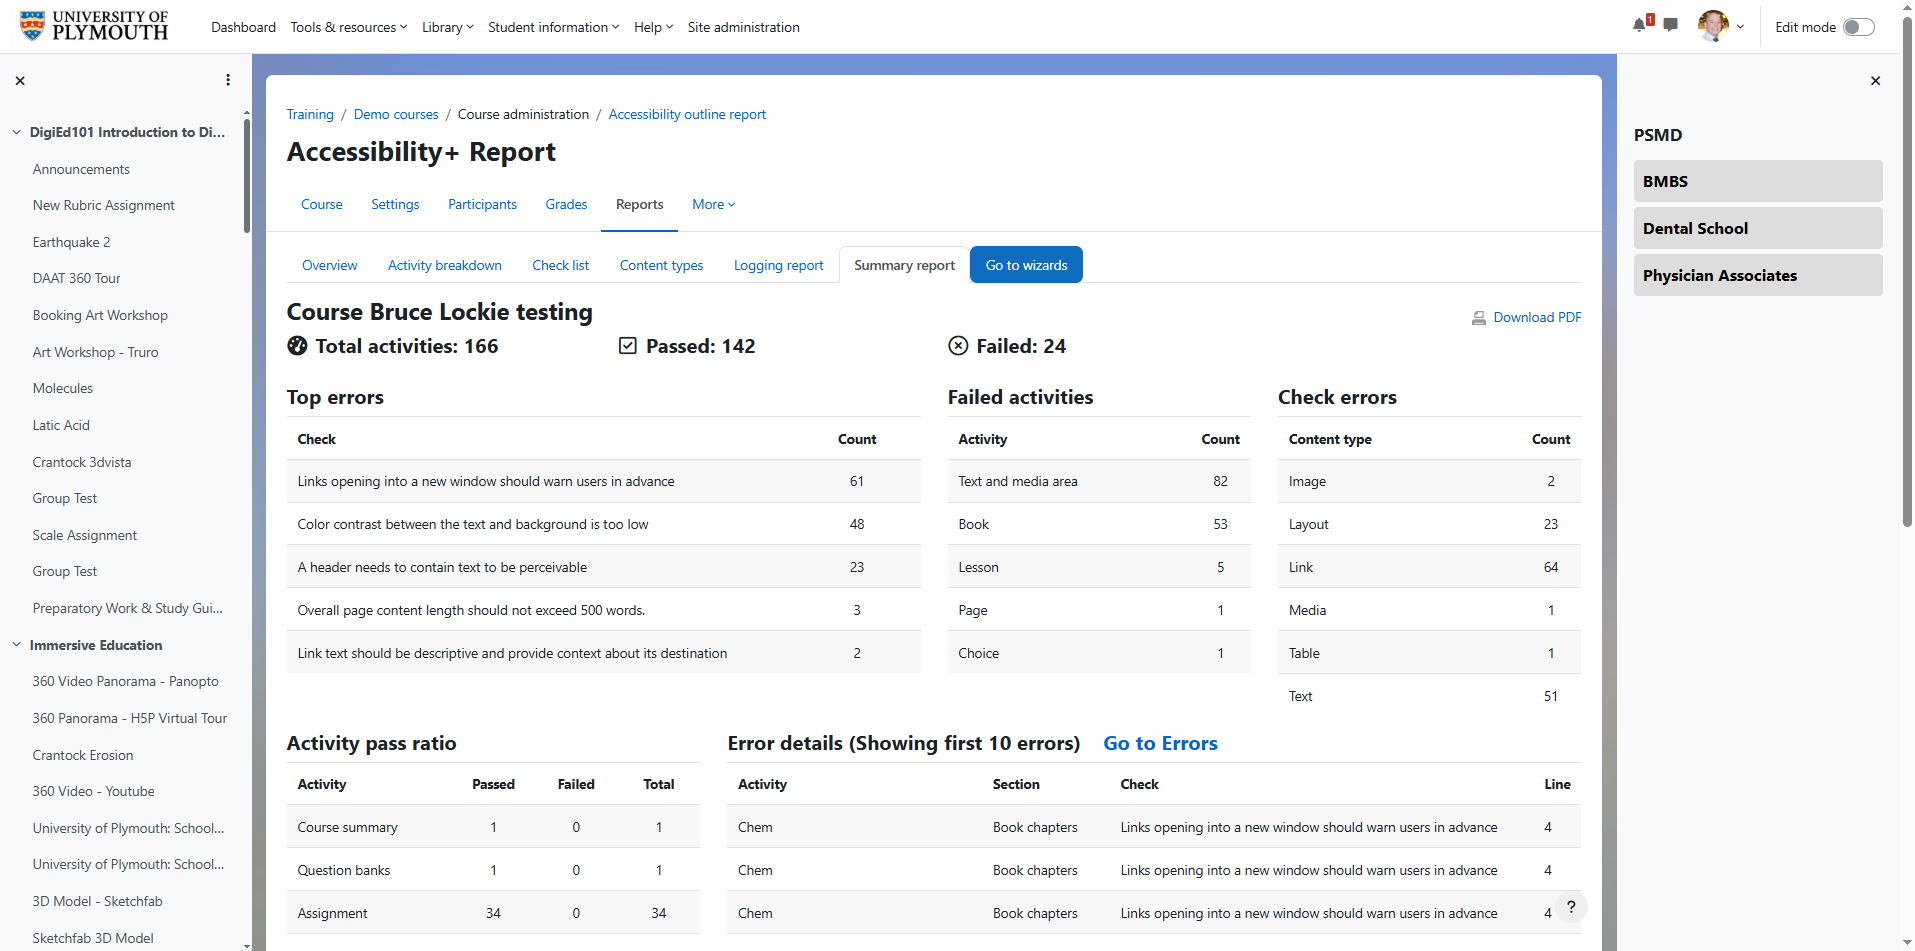
Task: Switch to the Course tab
Action: point(321,204)
